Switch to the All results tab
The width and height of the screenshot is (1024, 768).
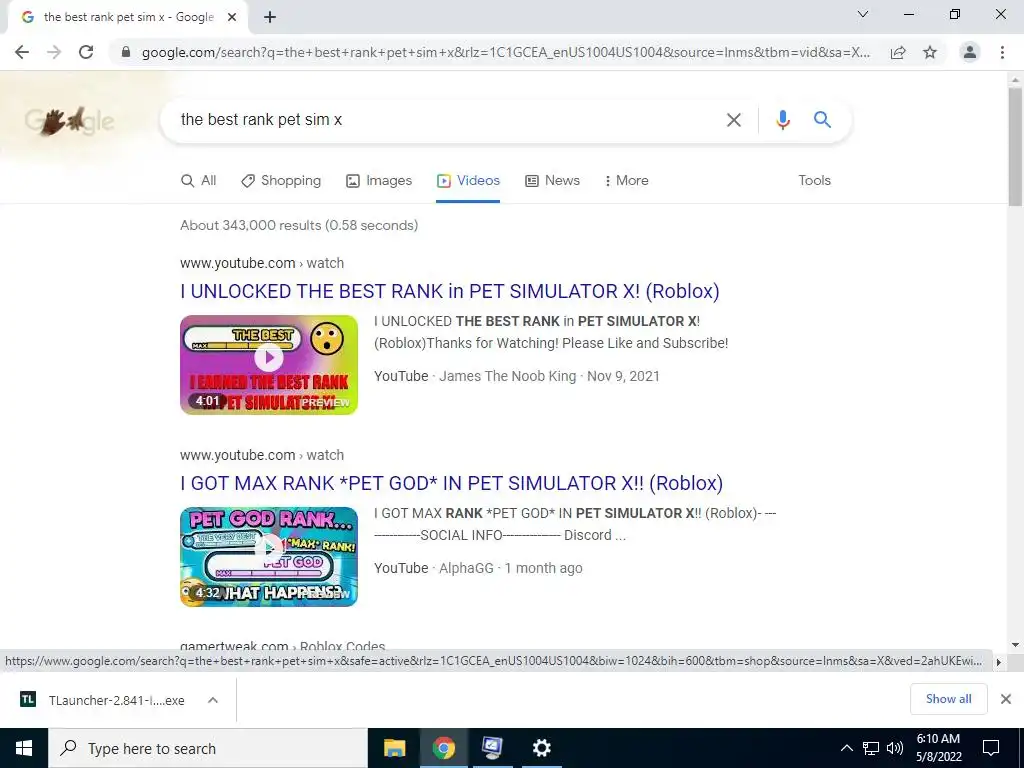pos(199,181)
